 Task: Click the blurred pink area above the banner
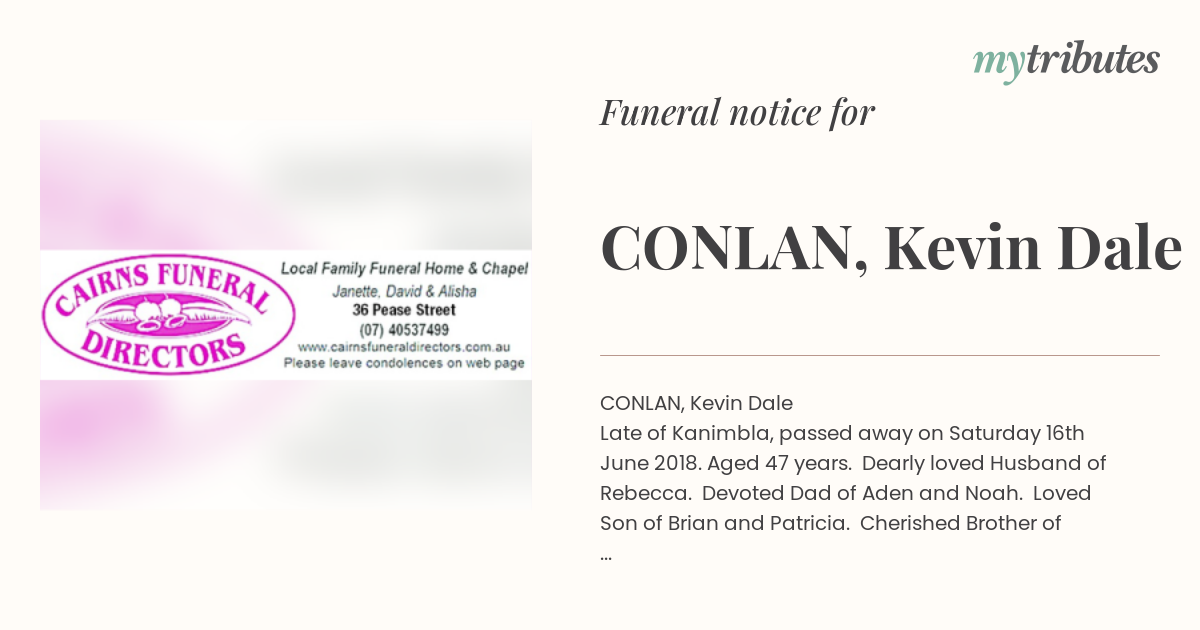[286, 185]
